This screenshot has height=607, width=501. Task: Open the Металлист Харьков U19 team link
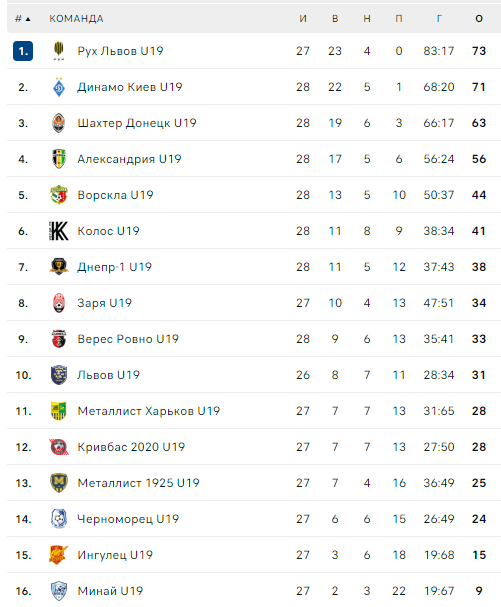149,411
